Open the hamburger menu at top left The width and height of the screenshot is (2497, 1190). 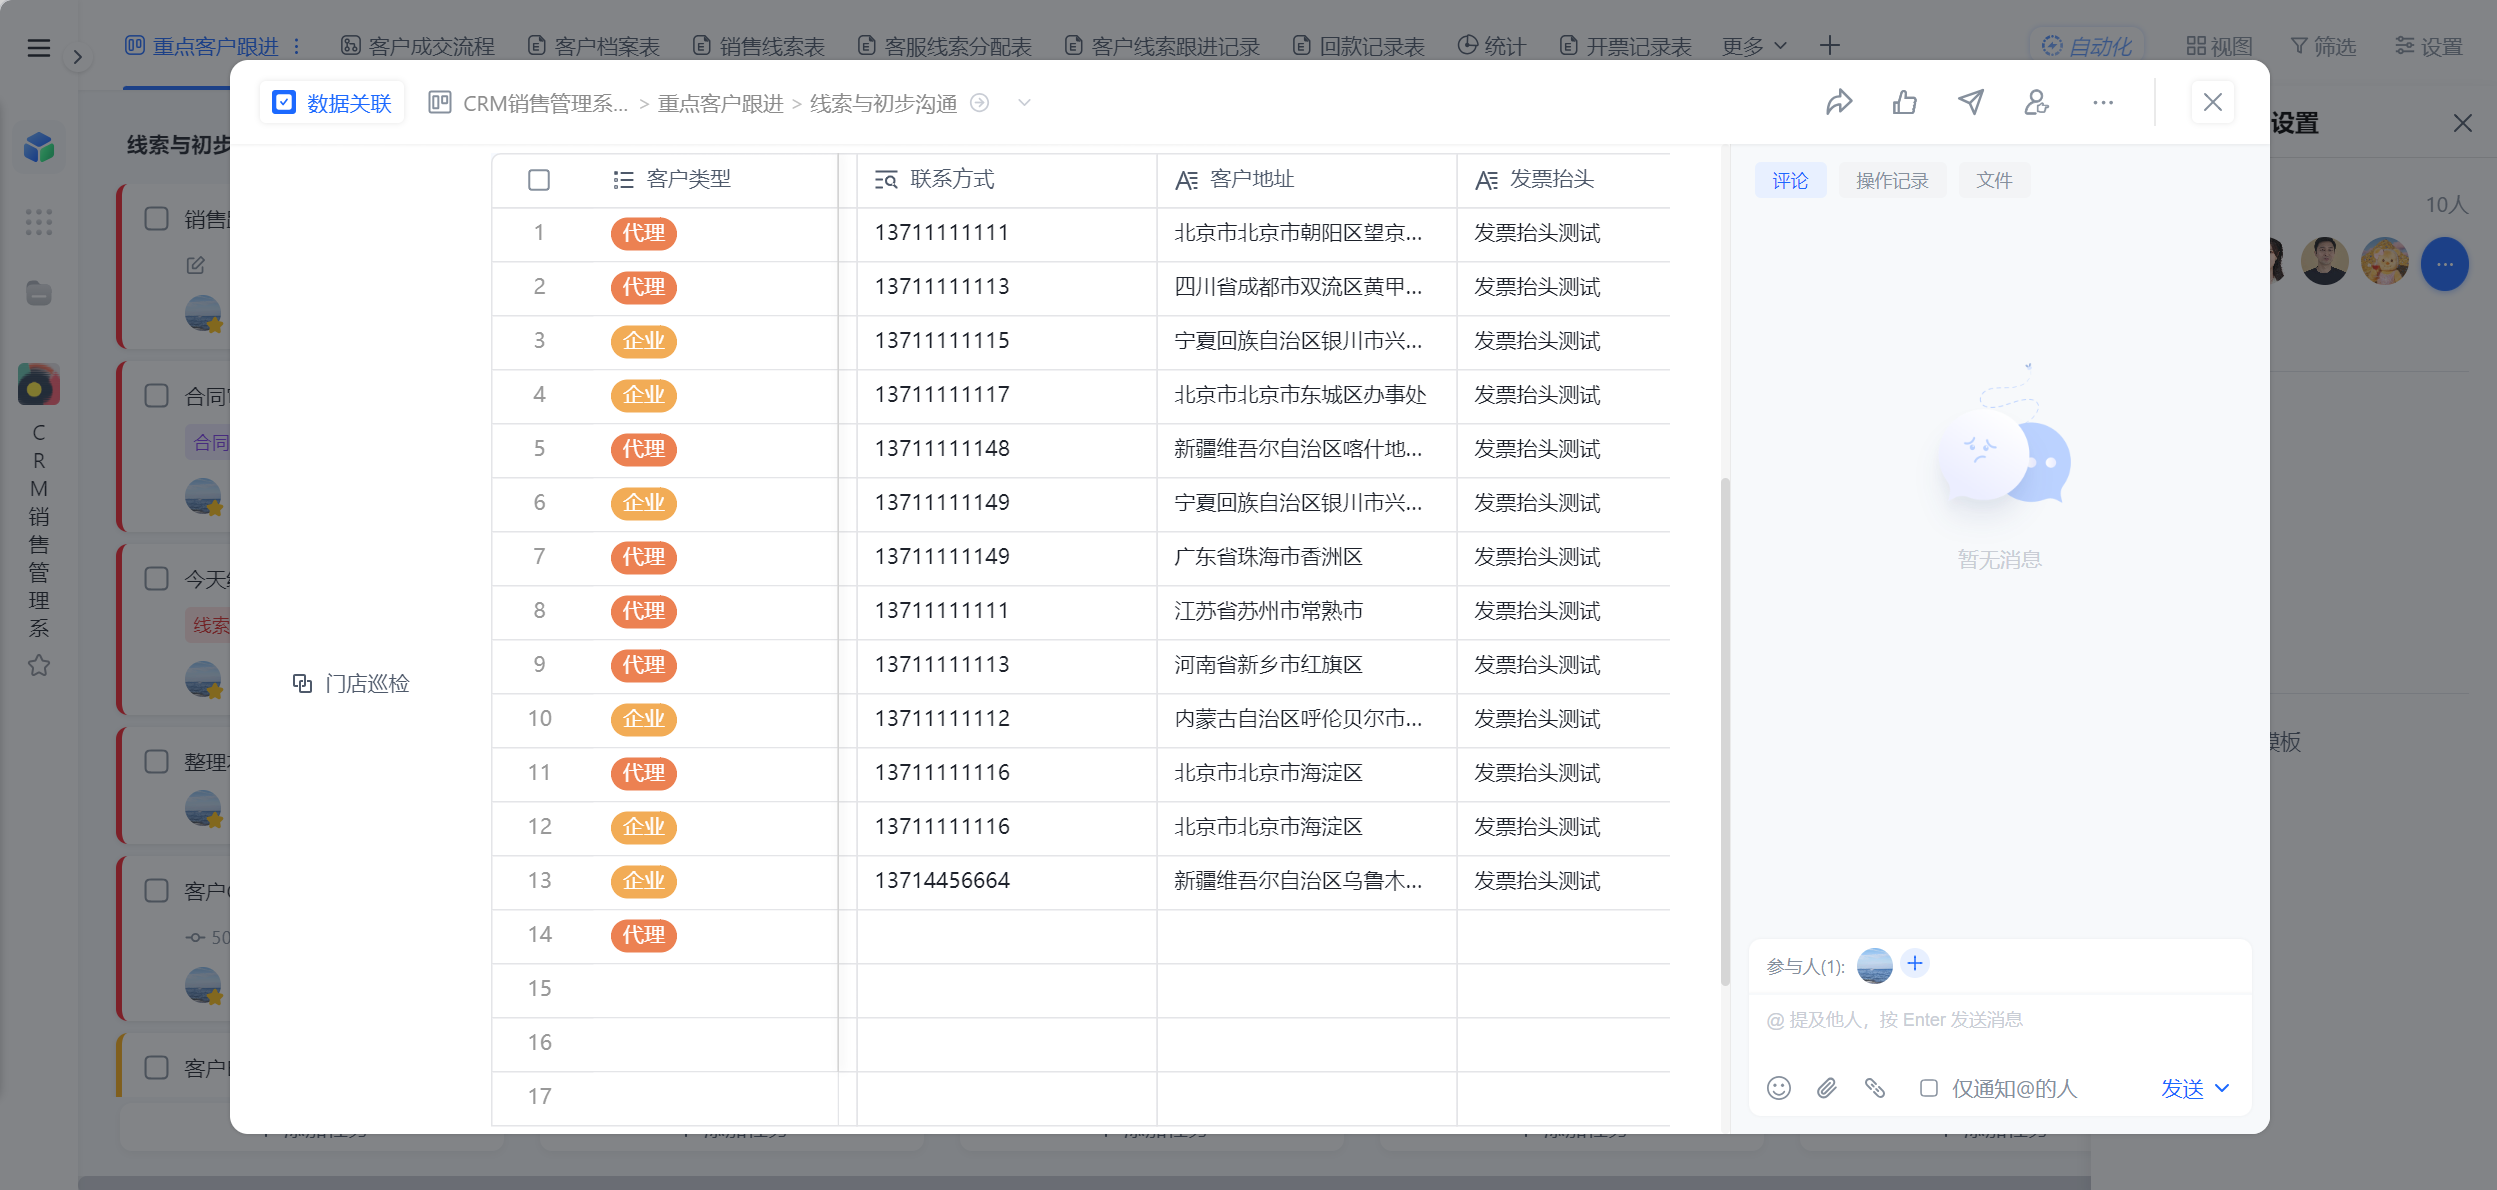click(39, 47)
